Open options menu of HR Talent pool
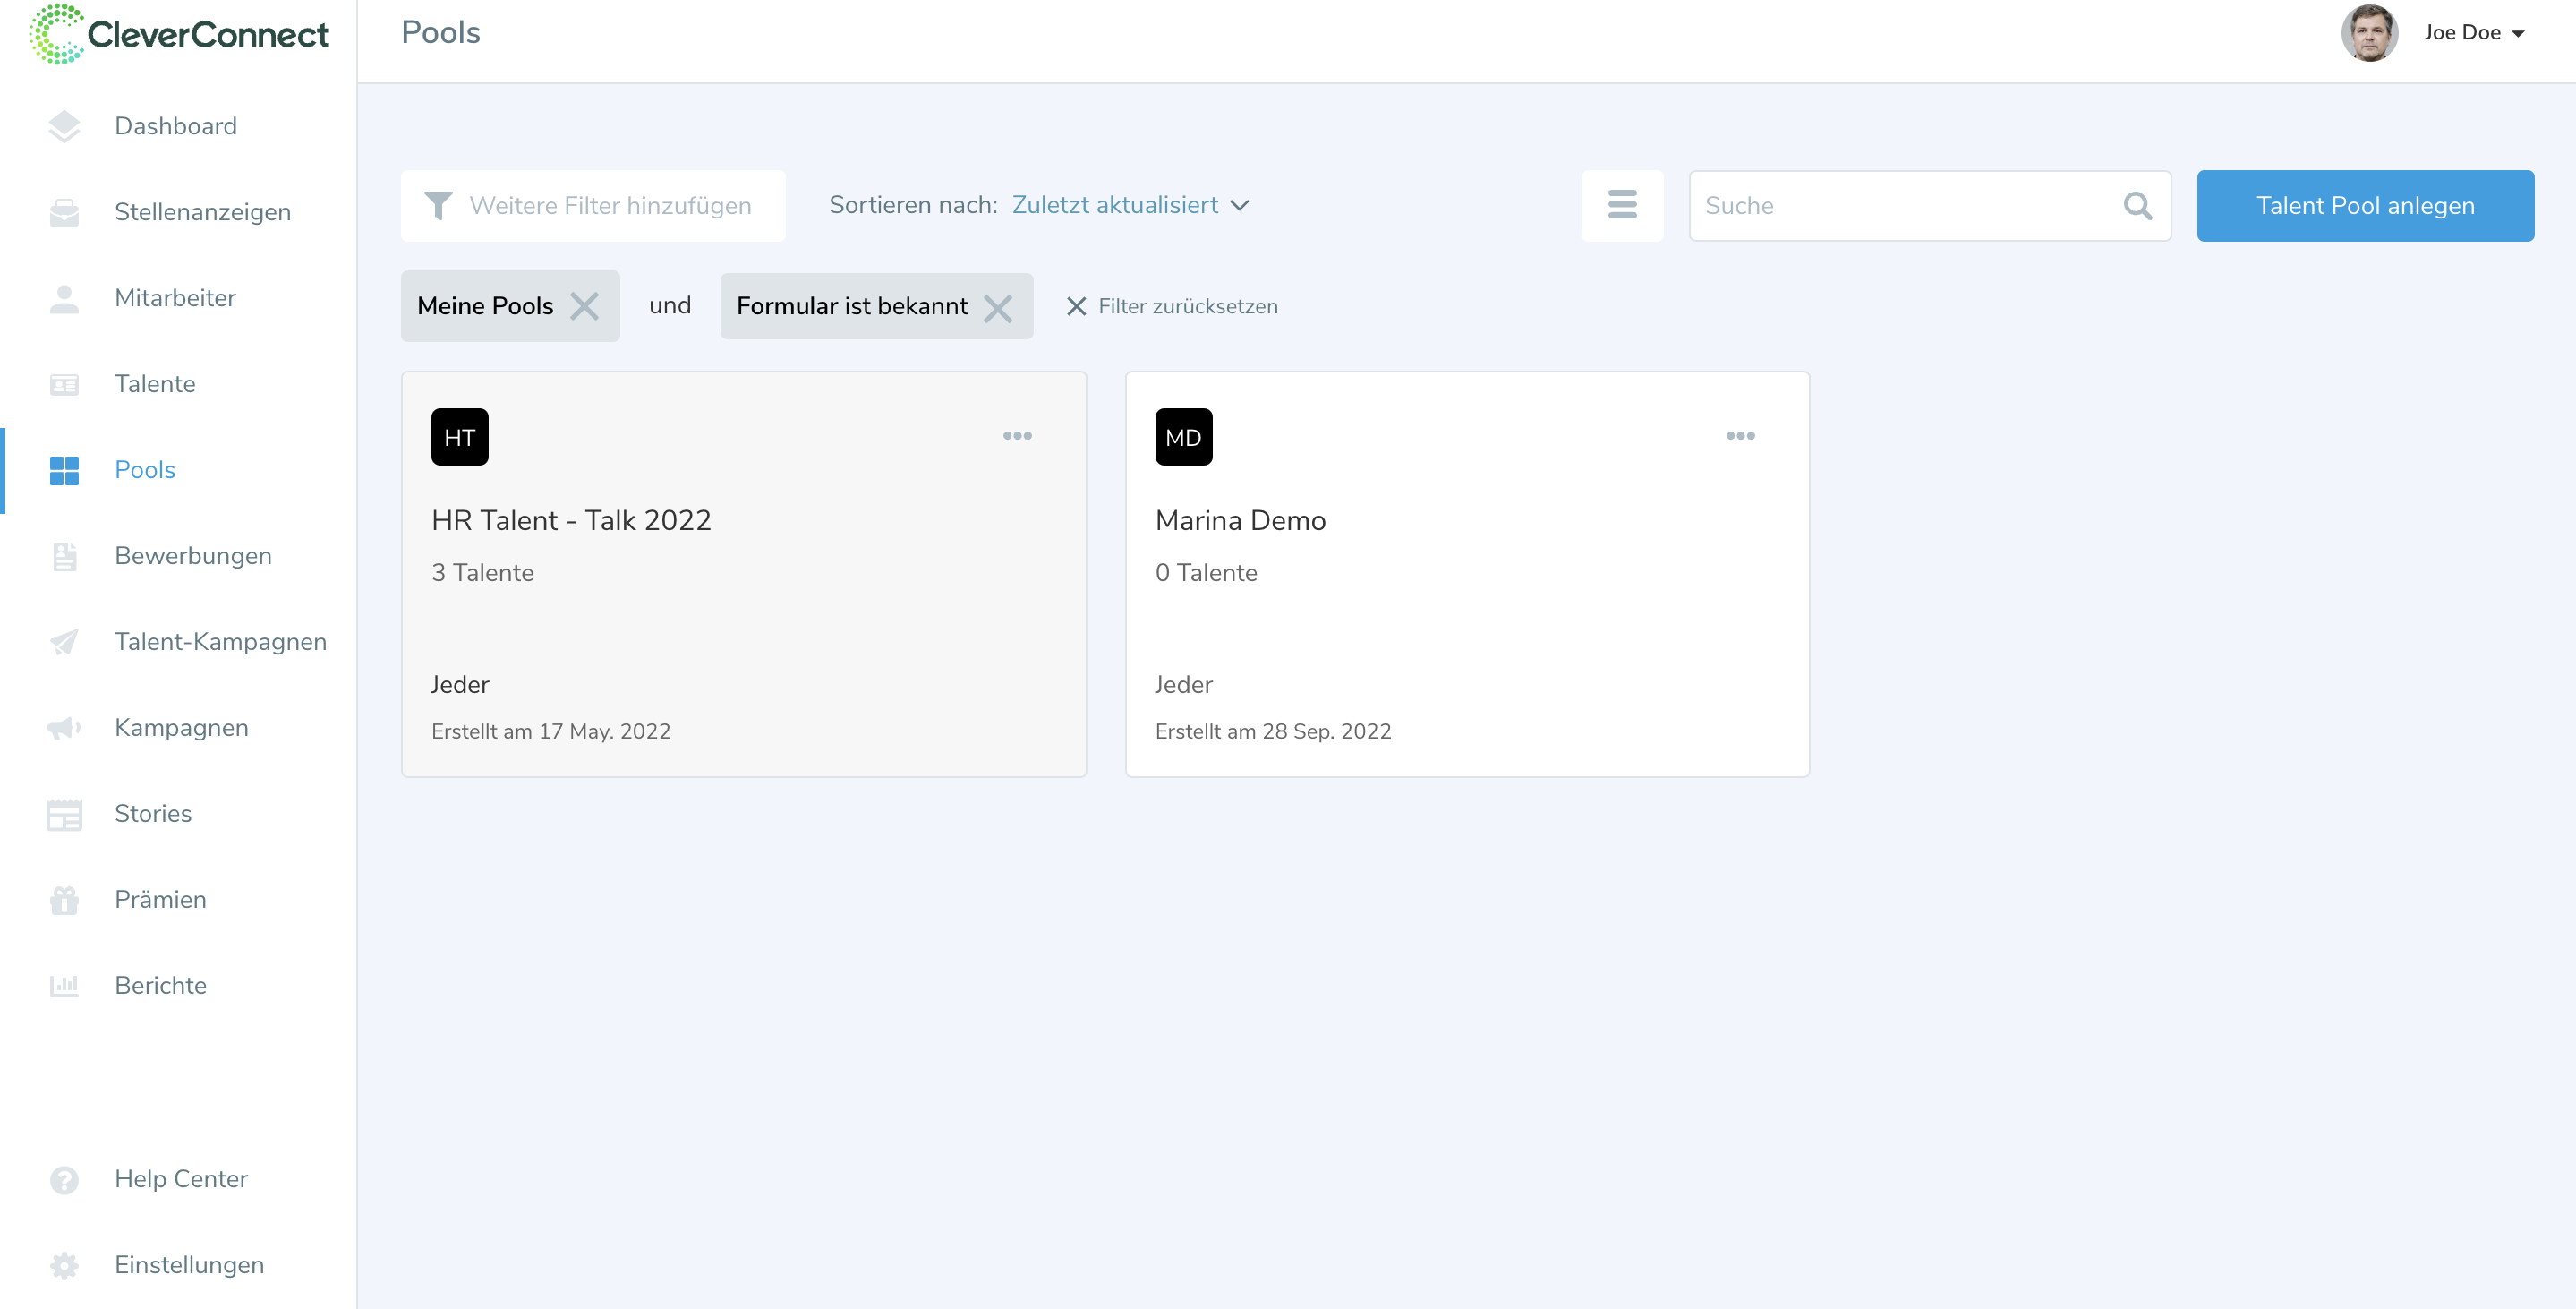 pos(1016,436)
